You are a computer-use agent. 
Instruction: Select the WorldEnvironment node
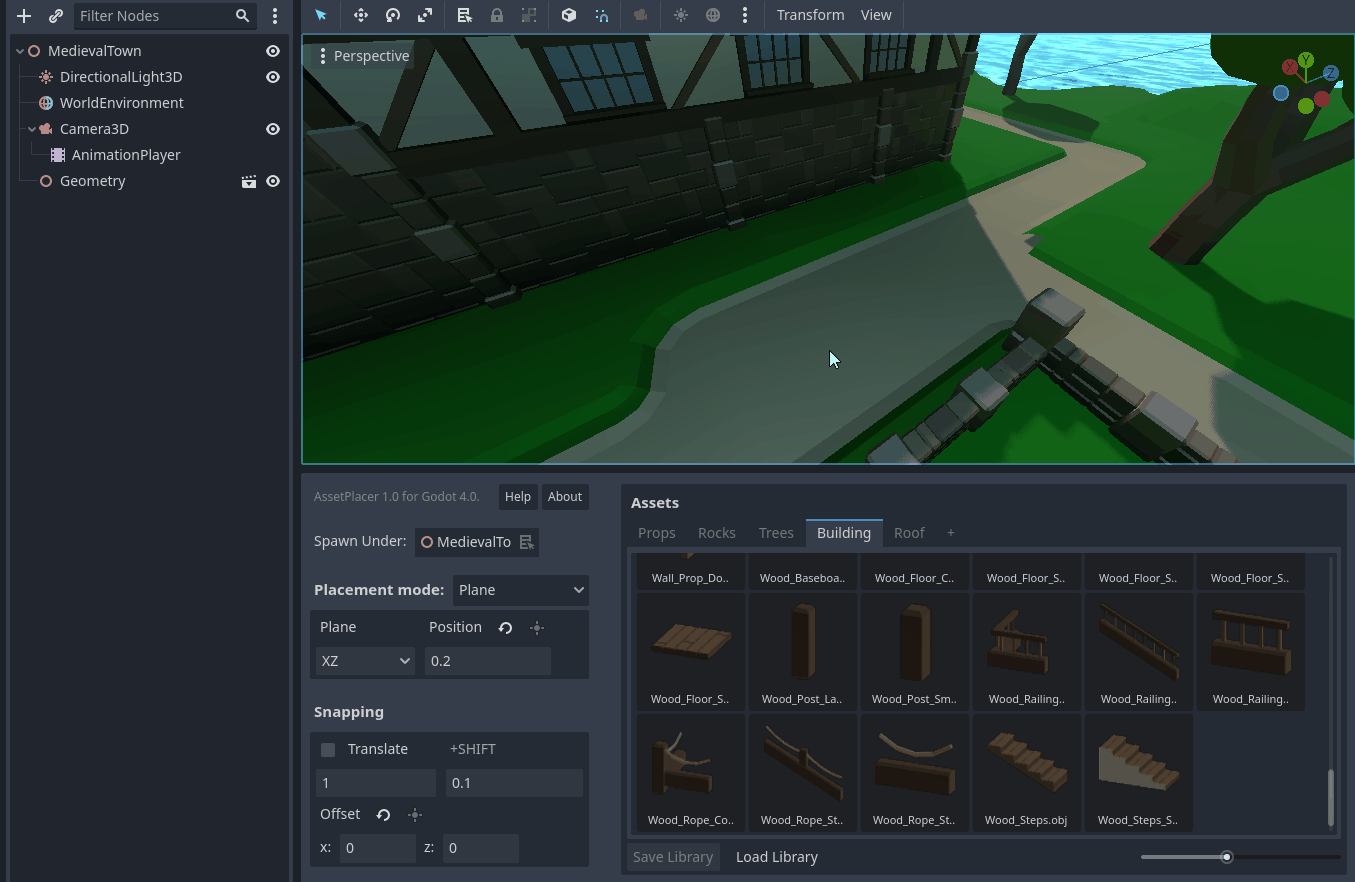click(122, 103)
